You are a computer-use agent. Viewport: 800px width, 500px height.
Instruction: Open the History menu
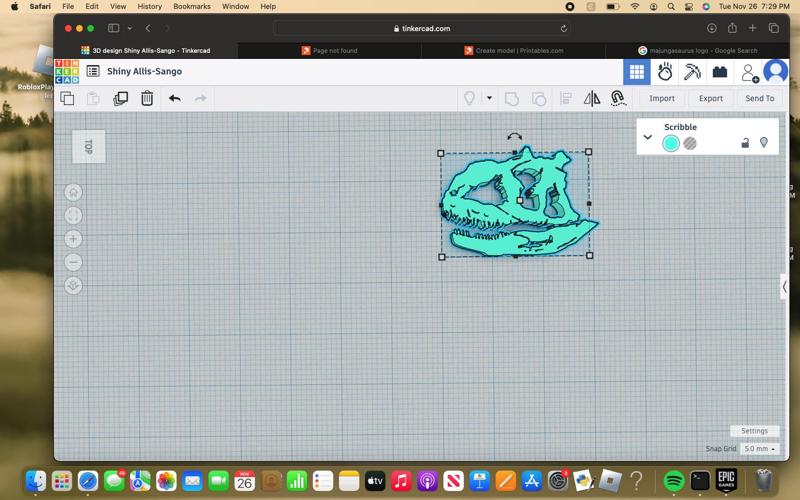pyautogui.click(x=149, y=6)
